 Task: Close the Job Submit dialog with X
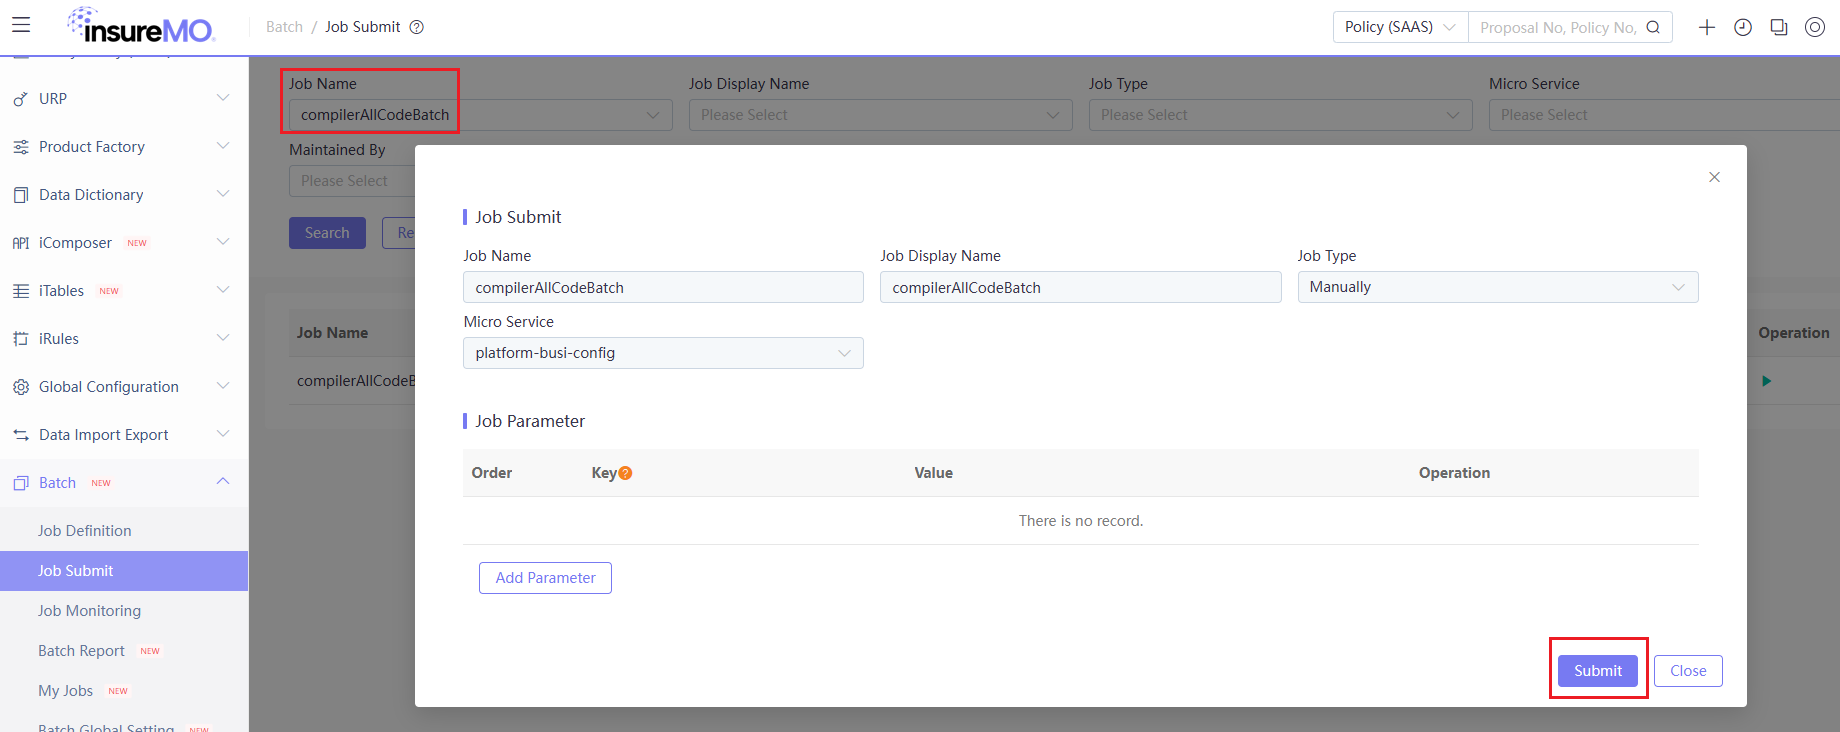[x=1714, y=177]
